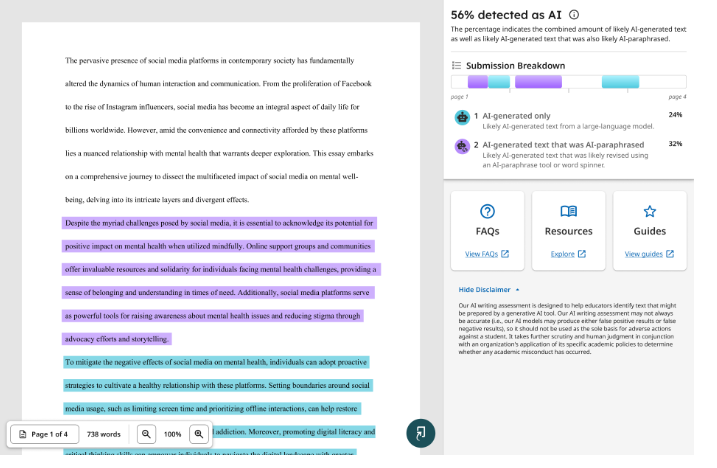Screen dimensions: 717x468
Task: Click the wide purple middle segment in breakdown bar
Action: click(538, 82)
